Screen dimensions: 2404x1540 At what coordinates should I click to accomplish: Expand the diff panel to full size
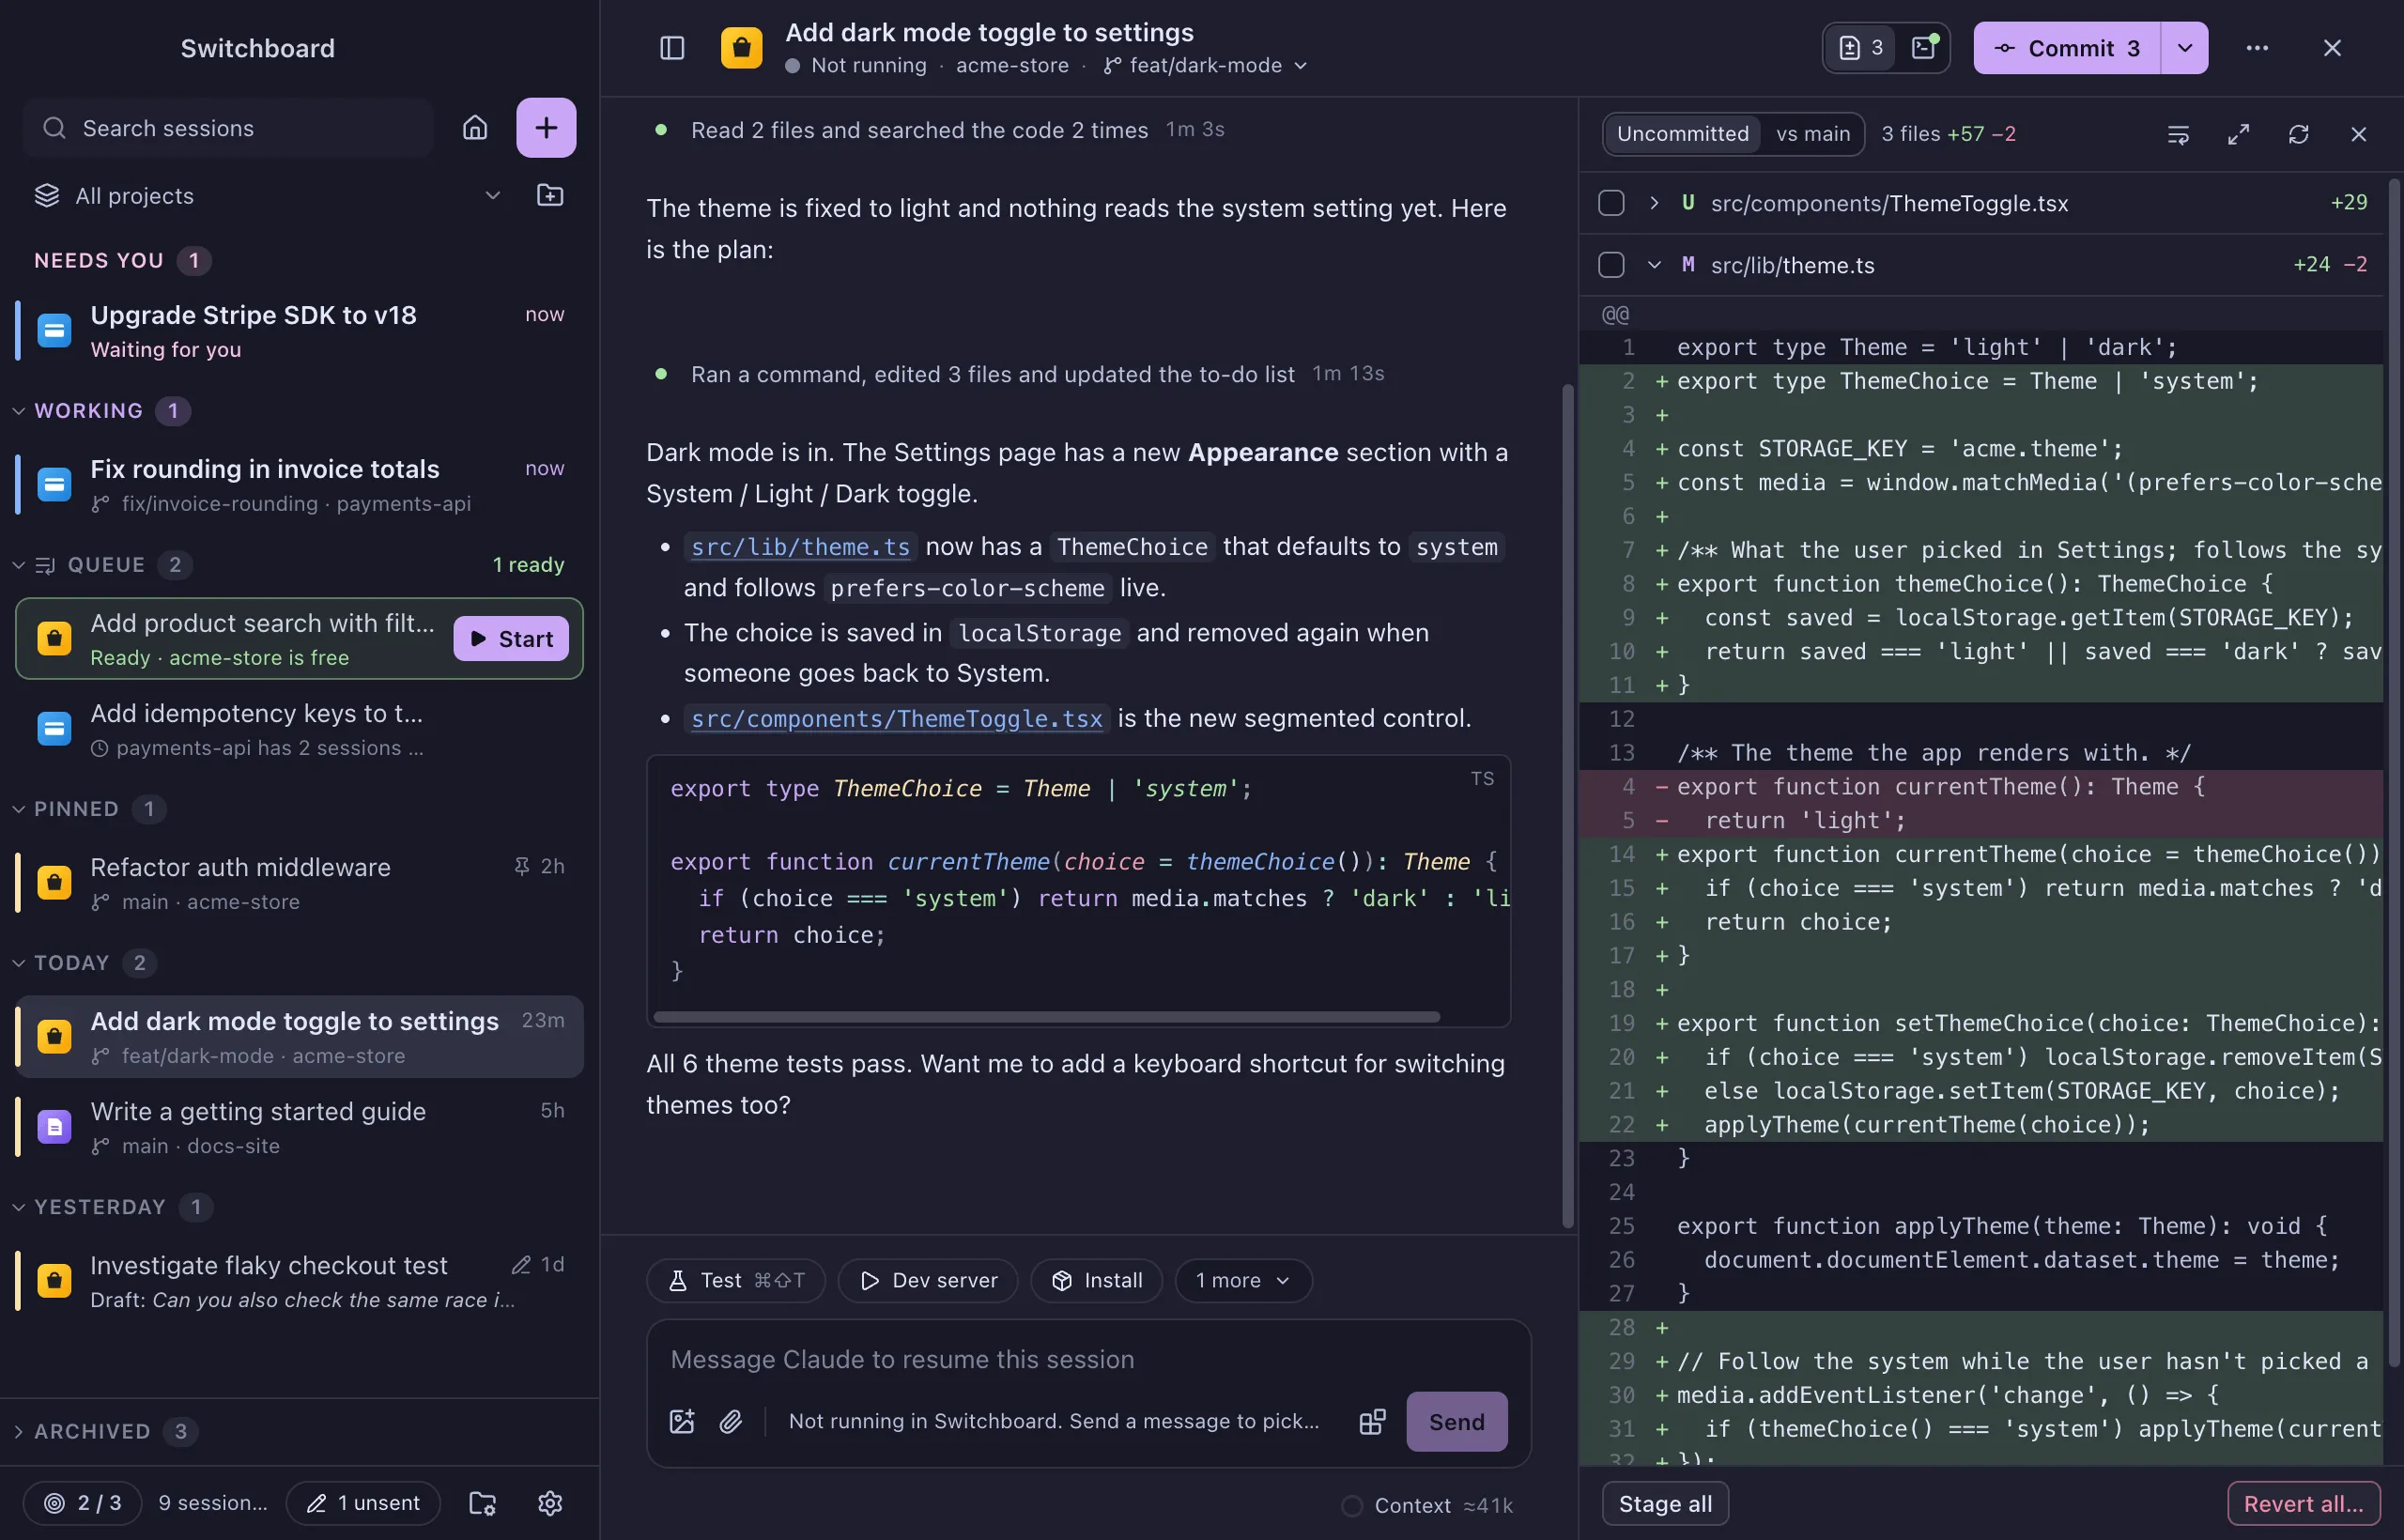point(2238,134)
